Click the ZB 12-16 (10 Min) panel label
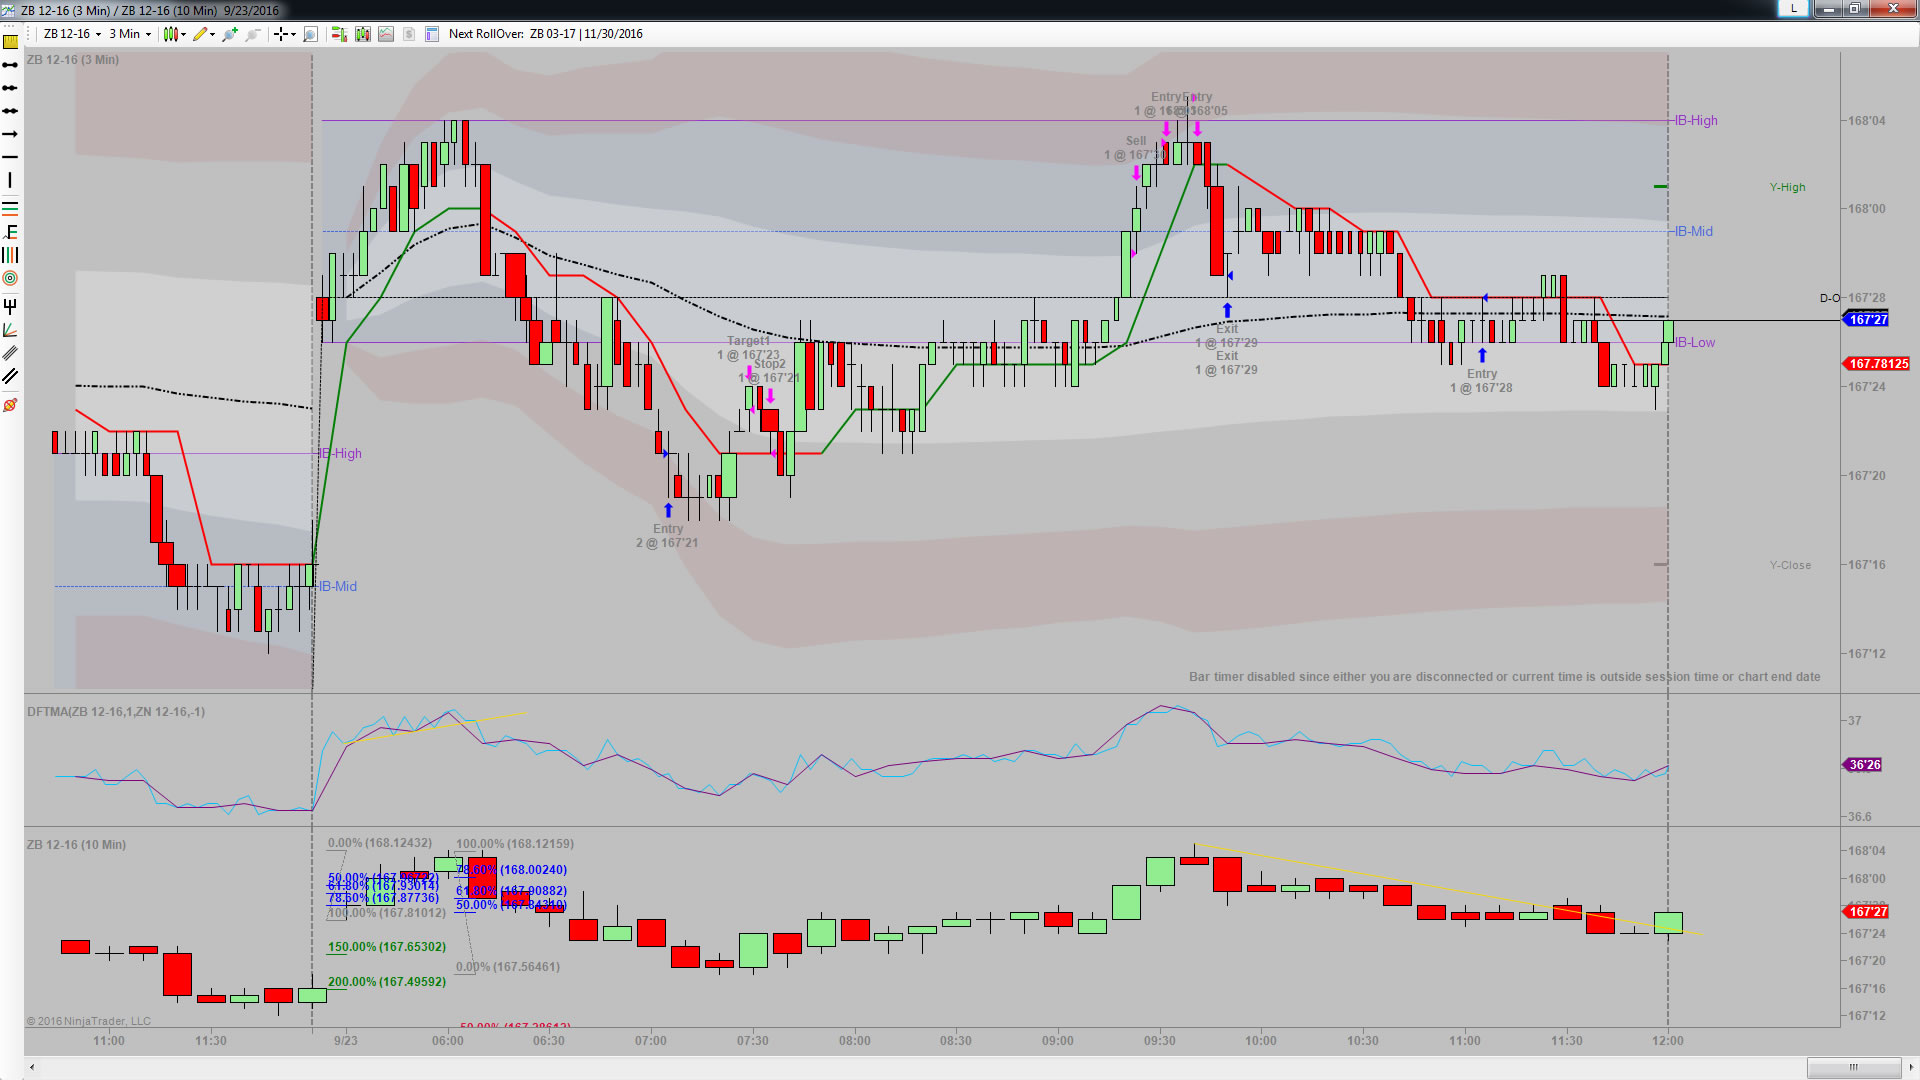The image size is (1920, 1080). click(x=77, y=845)
